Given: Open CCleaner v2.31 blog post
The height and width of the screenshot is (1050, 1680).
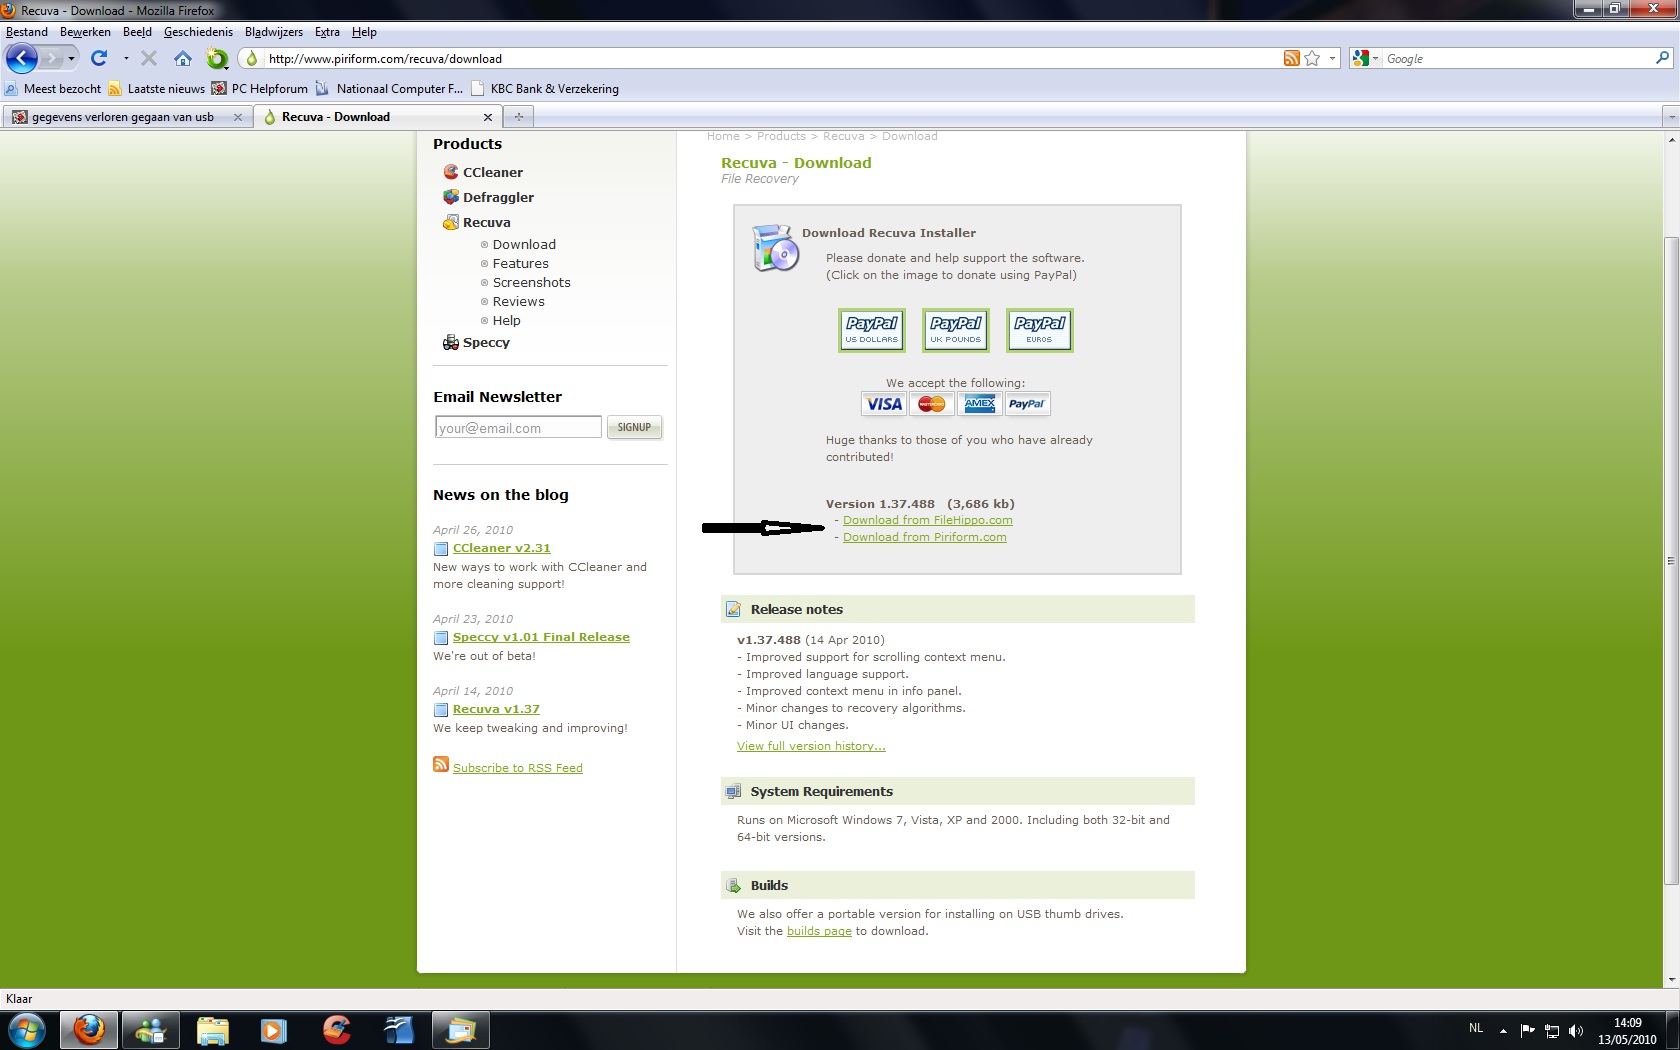Looking at the screenshot, I should click(x=501, y=548).
